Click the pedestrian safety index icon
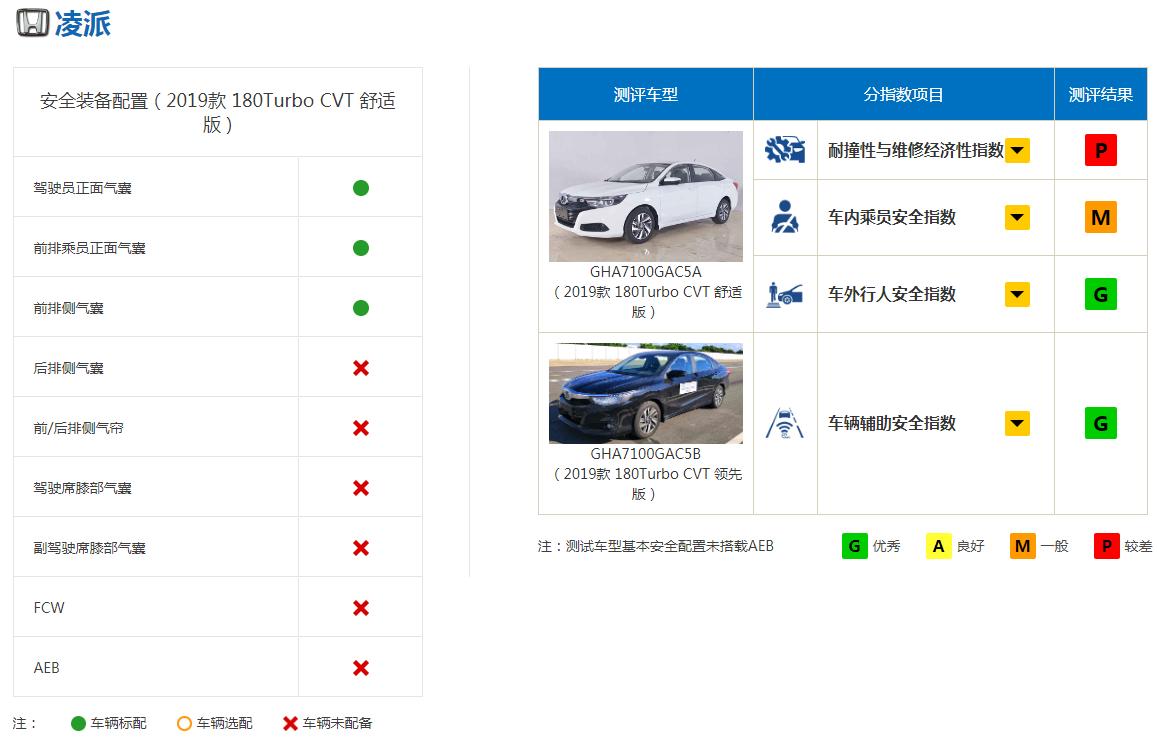Viewport: 1157px width, 741px height. (x=785, y=294)
